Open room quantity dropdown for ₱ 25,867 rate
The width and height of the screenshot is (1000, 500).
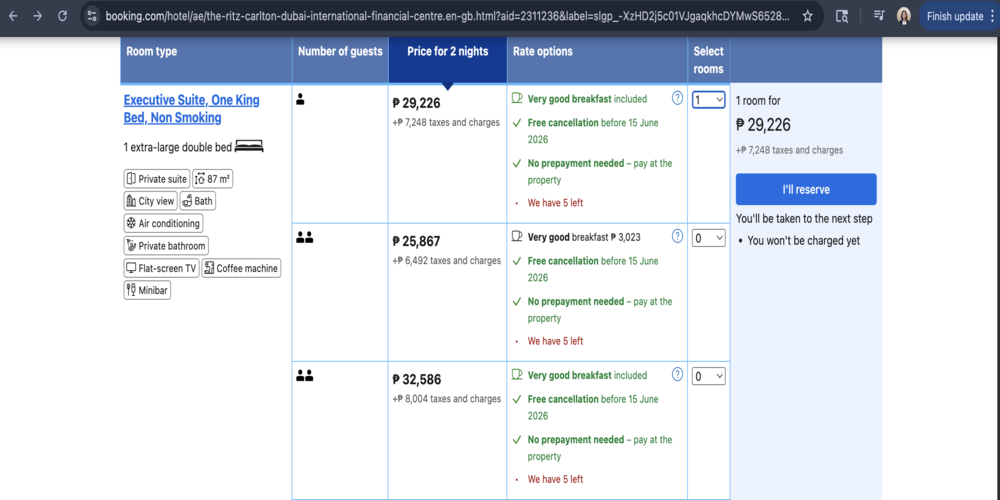pos(709,238)
